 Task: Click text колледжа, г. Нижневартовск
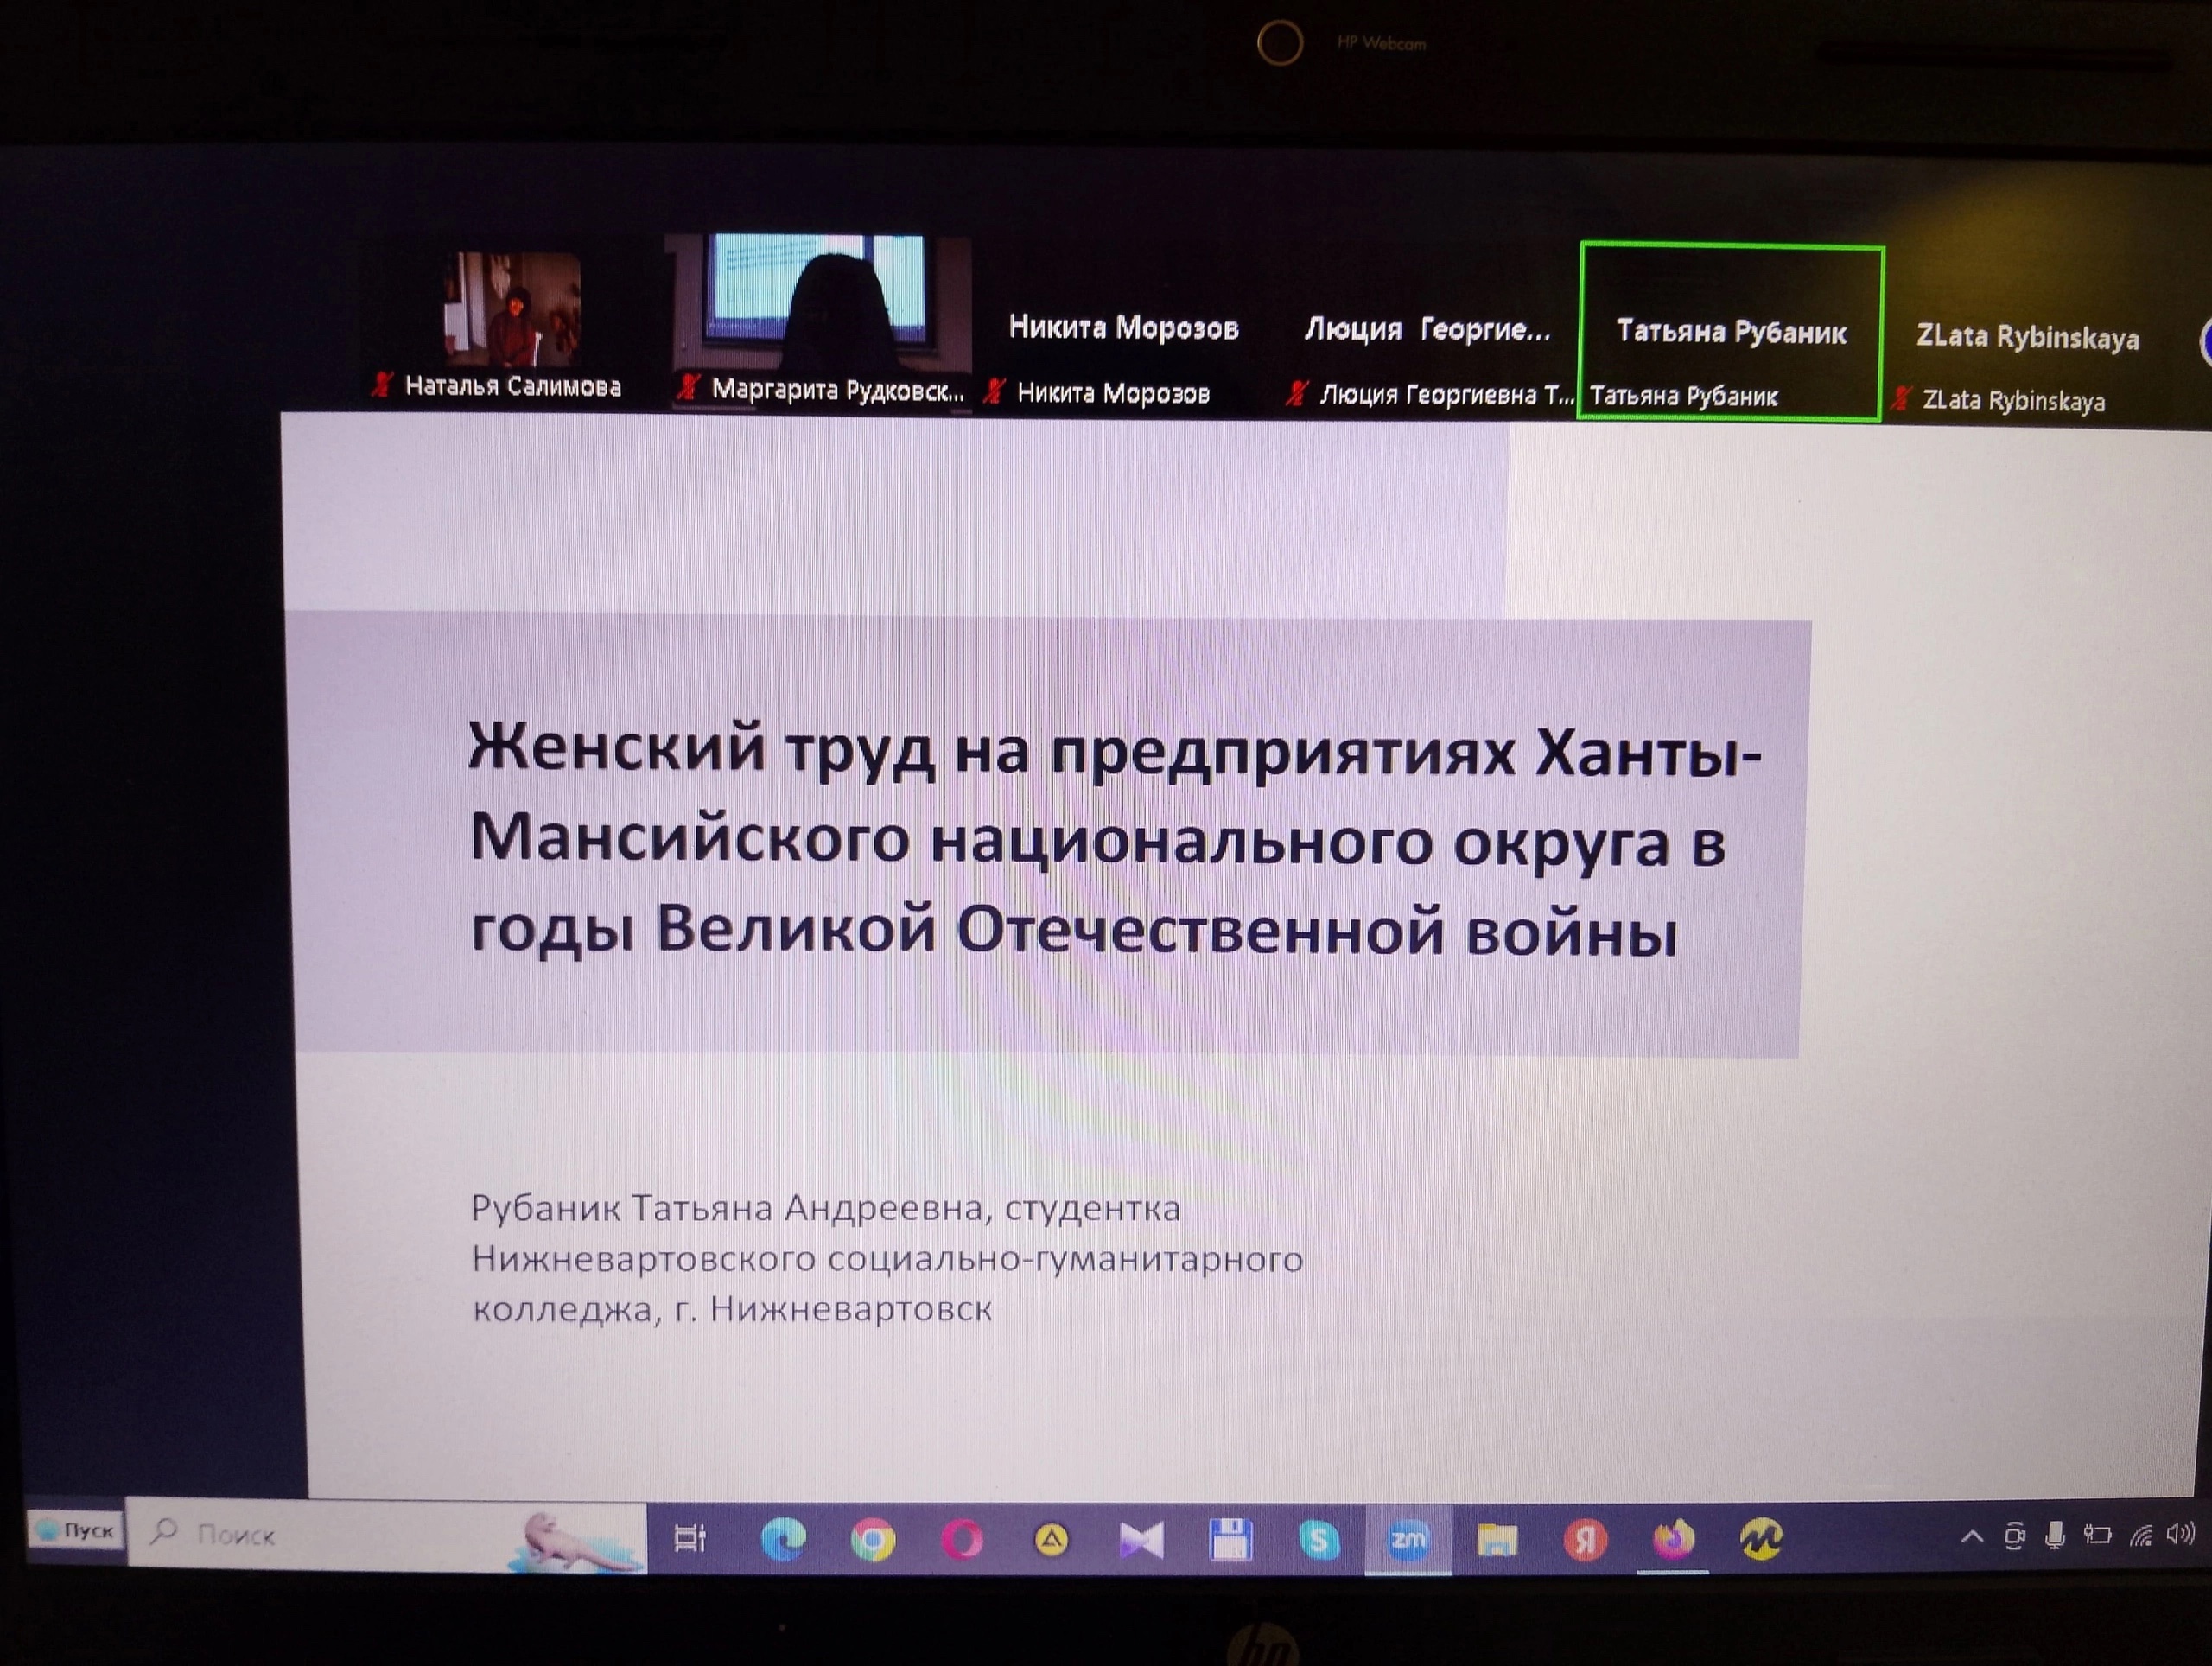[x=732, y=1308]
